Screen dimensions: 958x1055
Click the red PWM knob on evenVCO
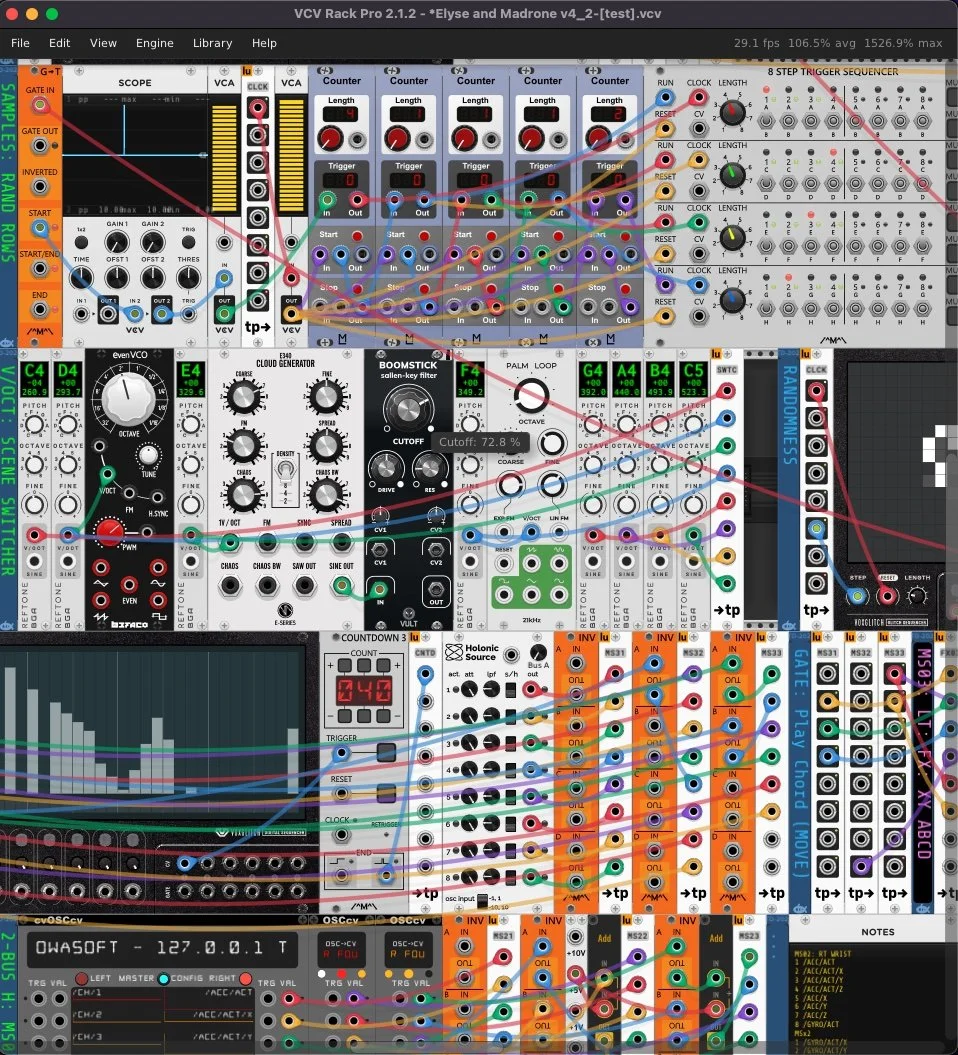click(109, 532)
